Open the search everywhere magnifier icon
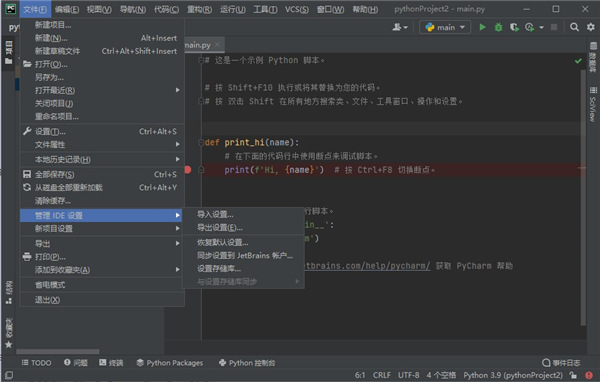600x382 pixels. 574,27
